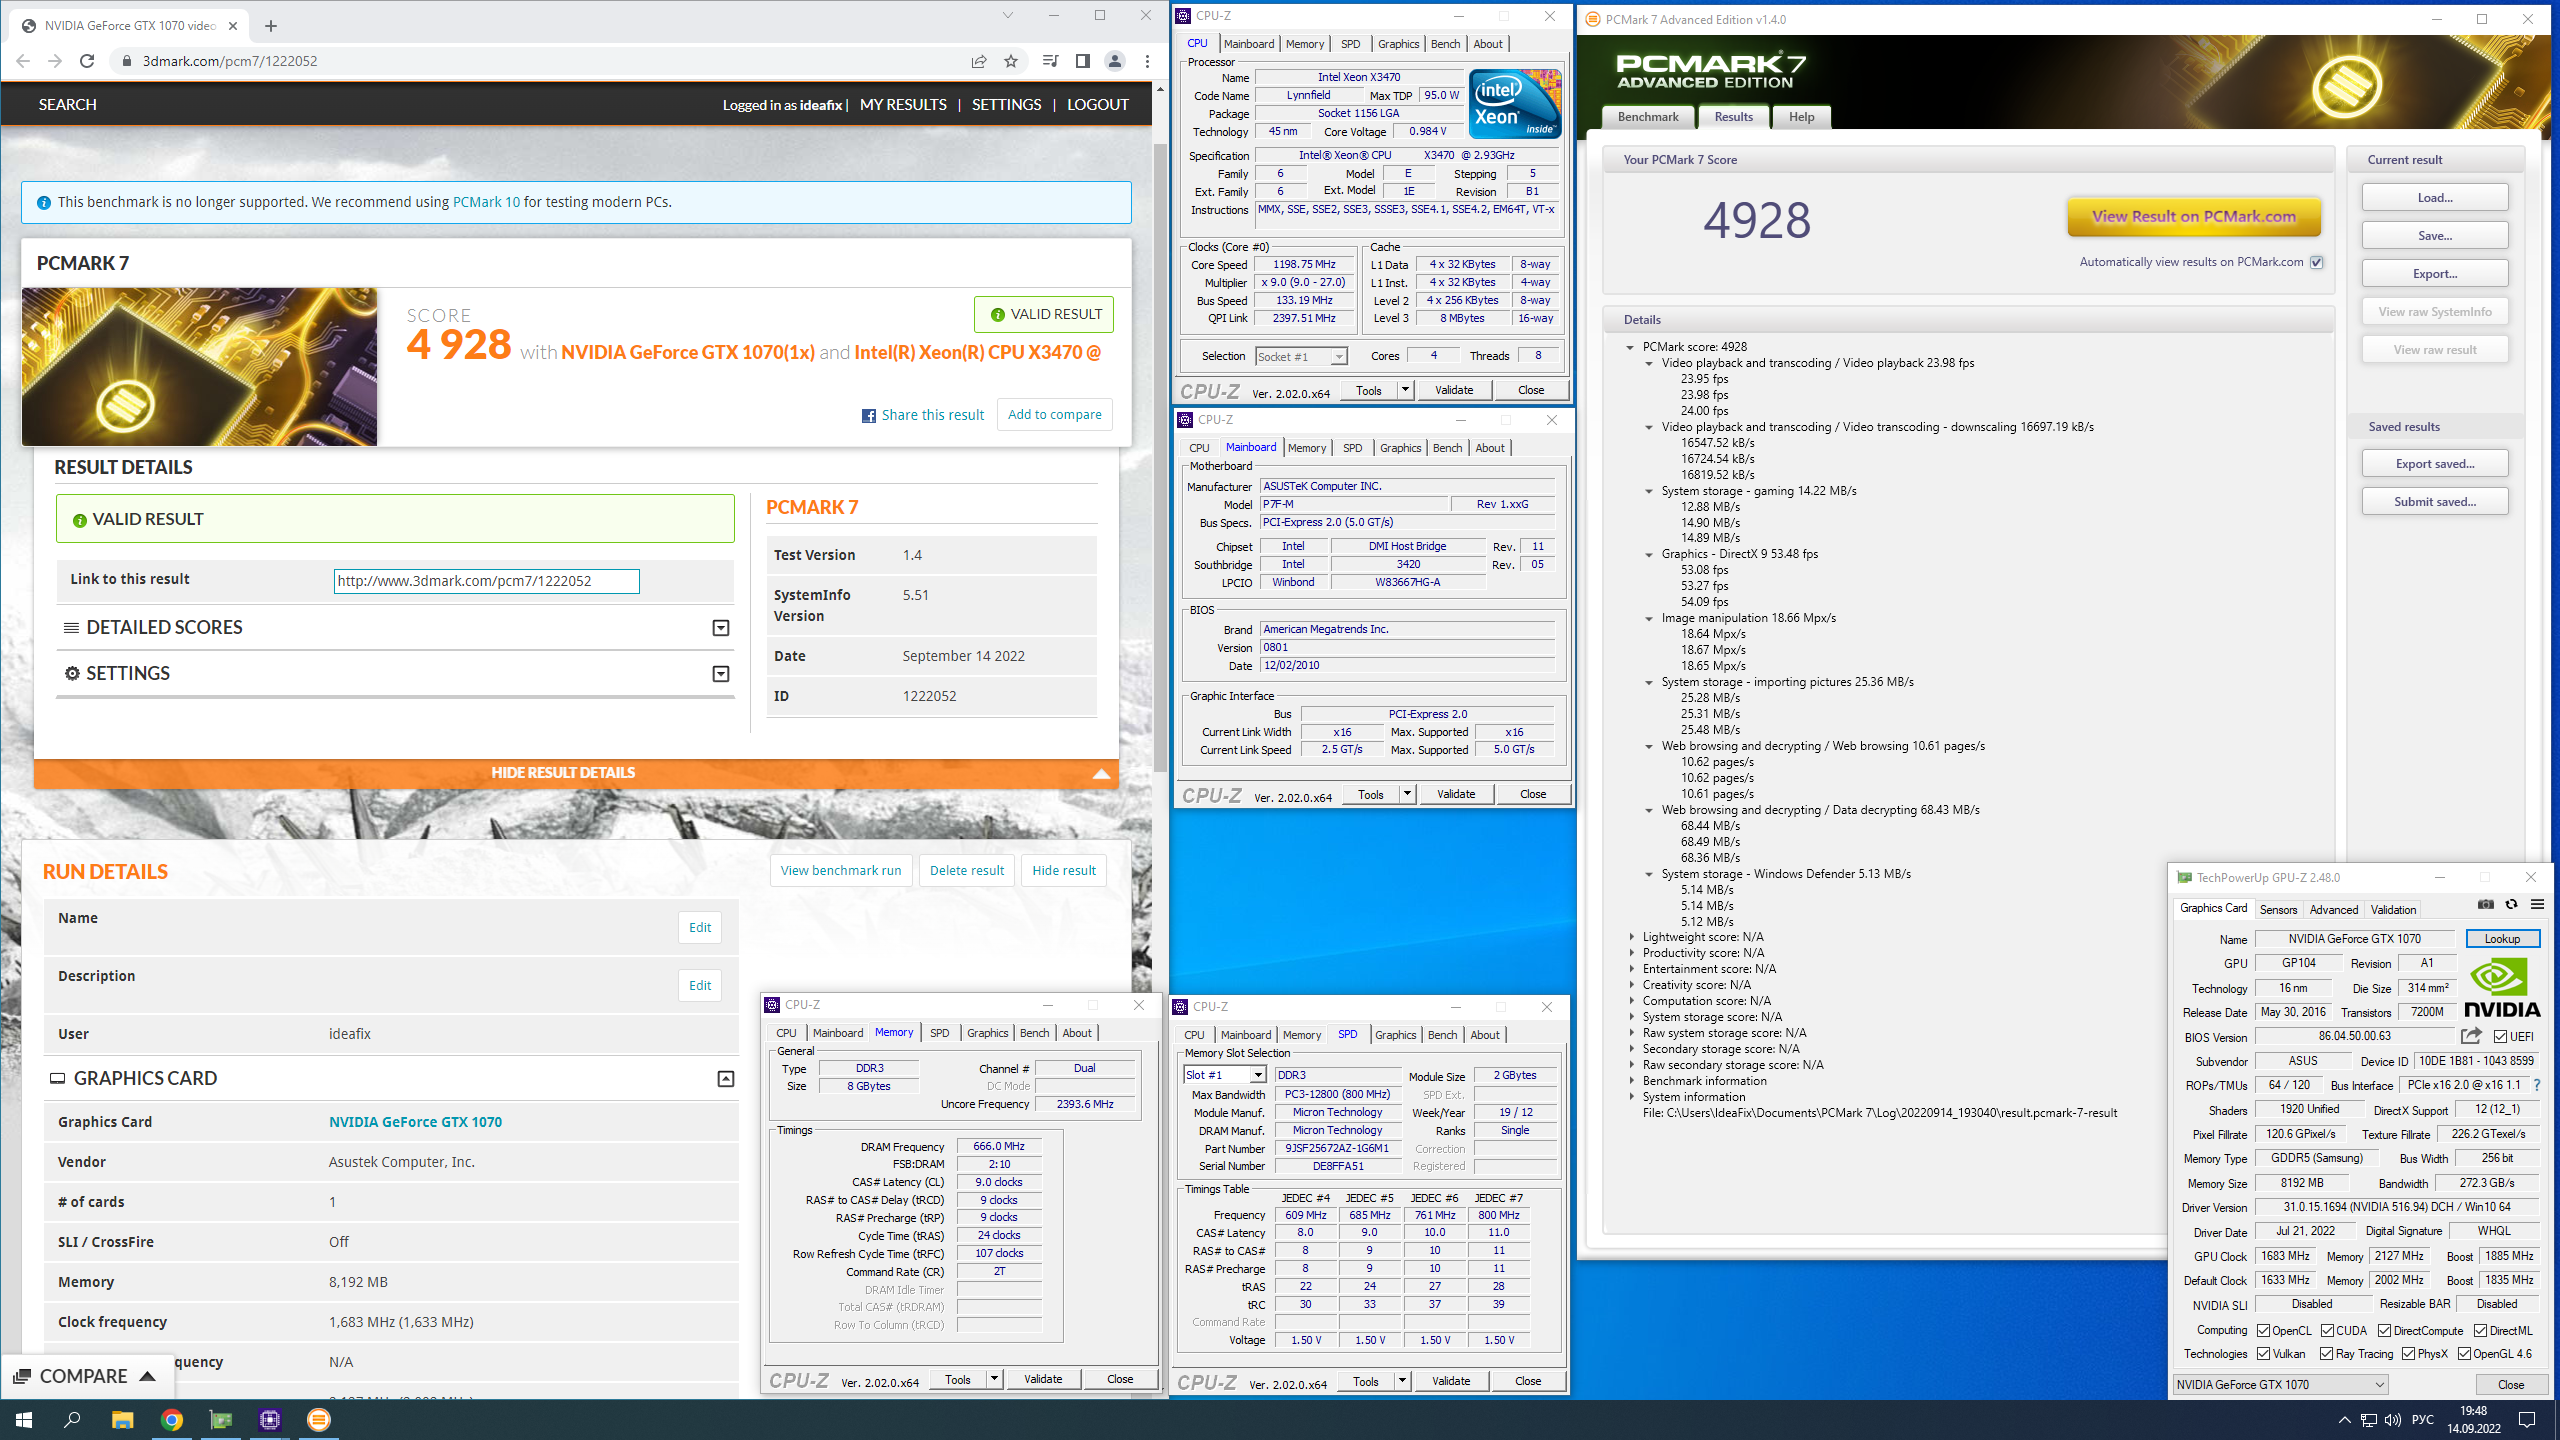
Task: Click the BIOS export share icon in GPU-Z
Action: pyautogui.click(x=2471, y=1036)
